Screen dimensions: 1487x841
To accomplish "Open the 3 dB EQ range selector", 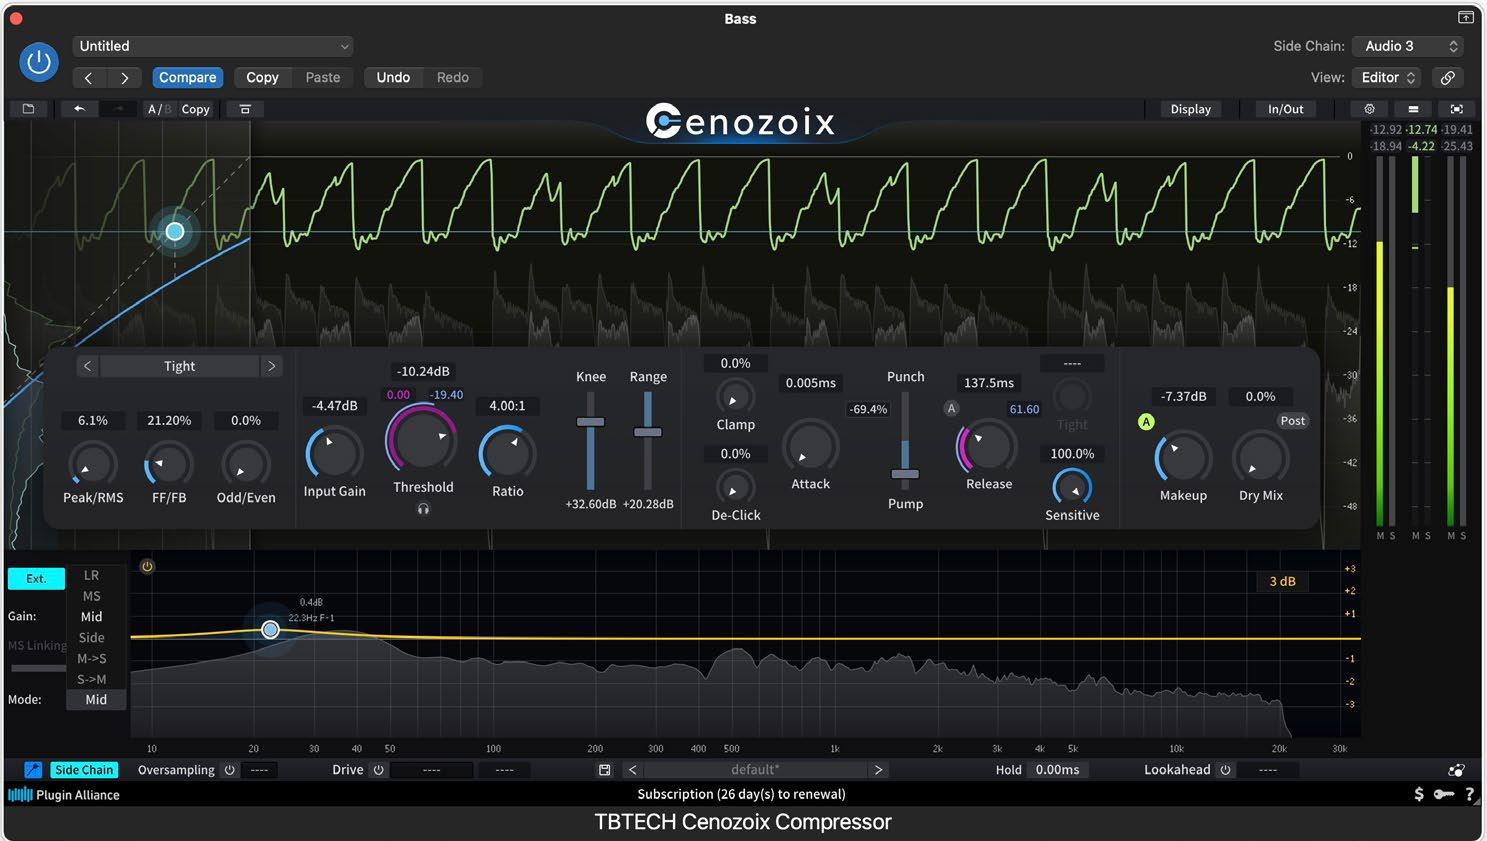I will click(x=1282, y=581).
